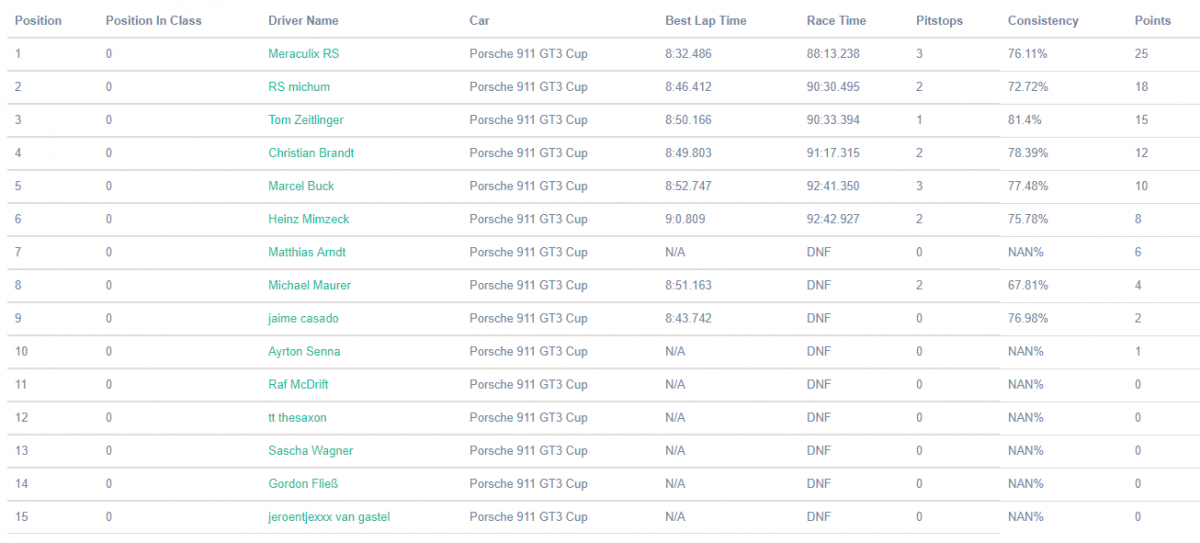This screenshot has height=543, width=1200.
Task: Open jeroentjexxx van gastel profile
Action: (329, 517)
